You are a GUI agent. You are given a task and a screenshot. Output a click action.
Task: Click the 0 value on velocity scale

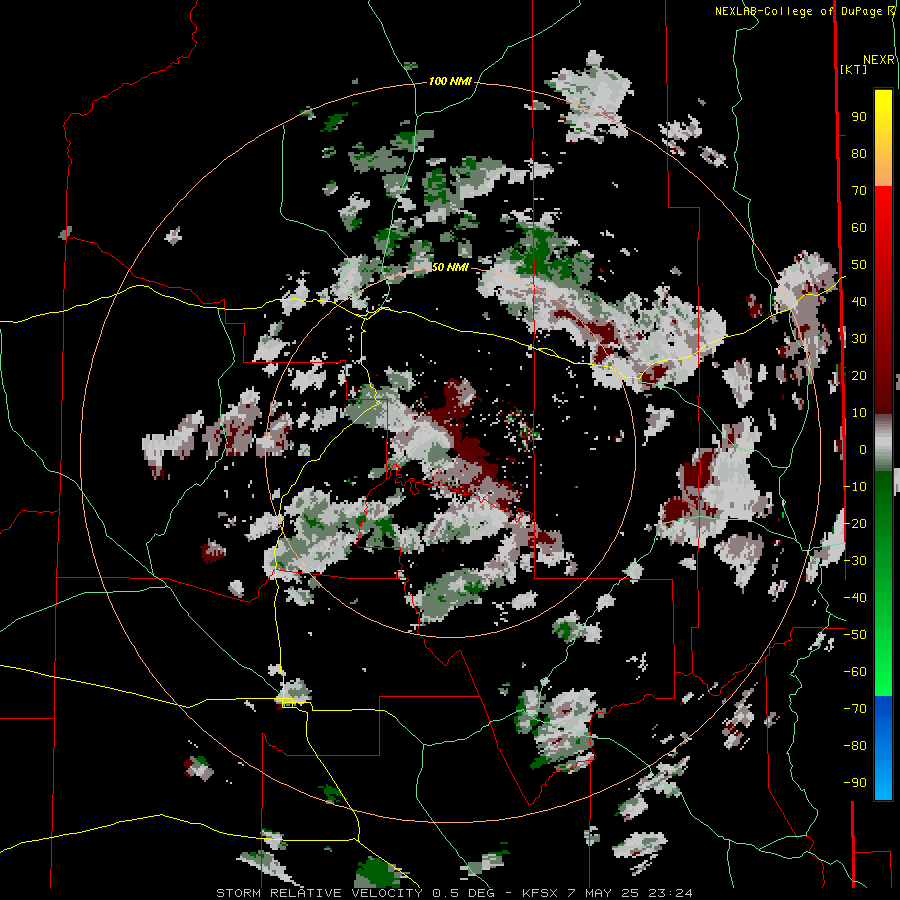click(863, 449)
